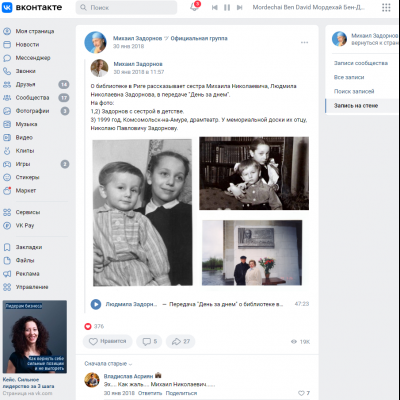Click the reactions count 376
Image resolution: width=400 pixels, height=400 pixels.
click(99, 326)
